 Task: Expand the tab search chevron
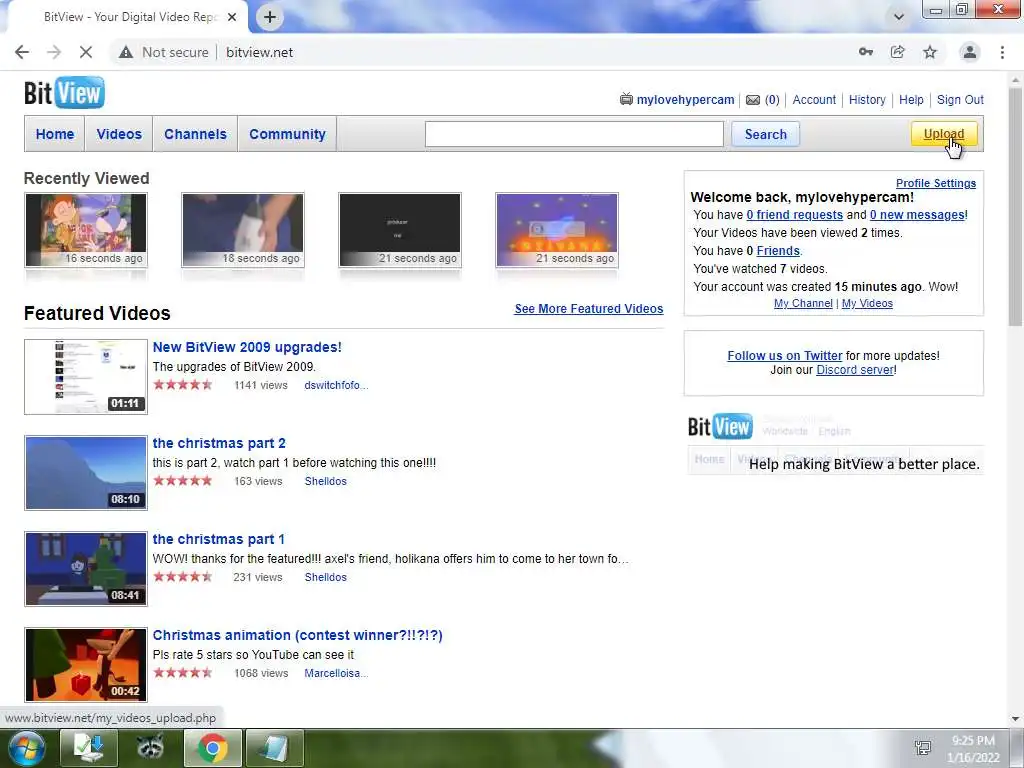pyautogui.click(x=899, y=17)
